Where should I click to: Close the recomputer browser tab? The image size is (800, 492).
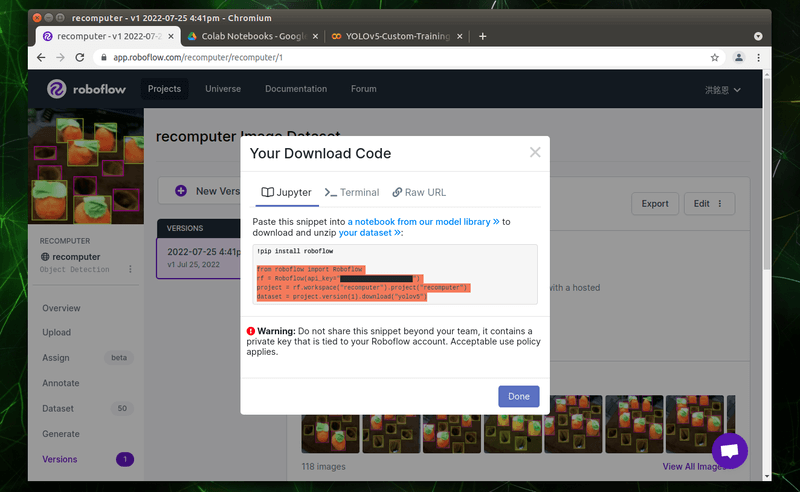pyautogui.click(x=171, y=36)
